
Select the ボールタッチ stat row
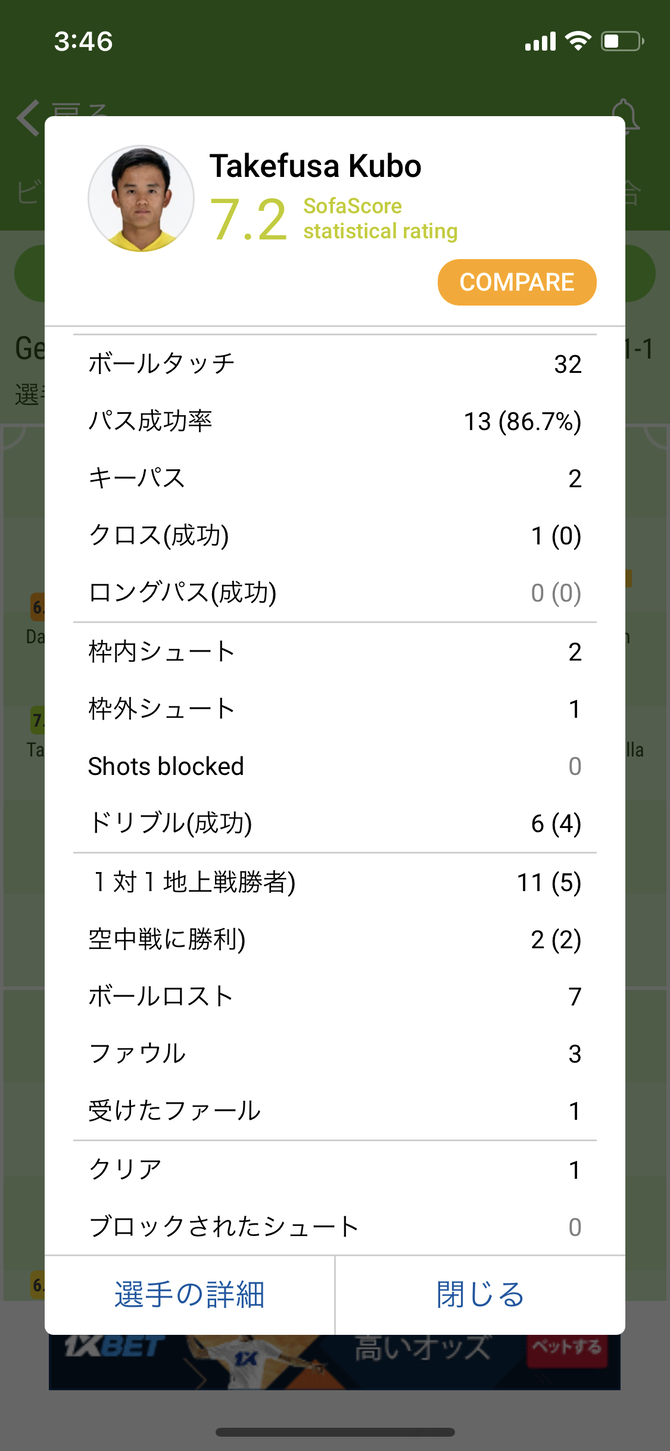(x=335, y=364)
